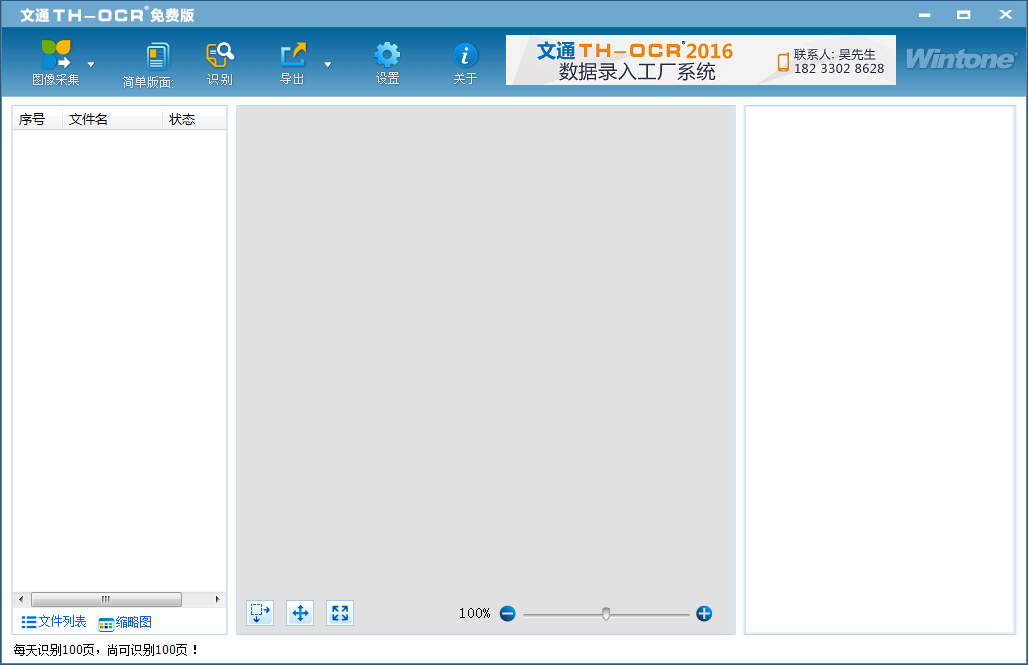This screenshot has width=1028, height=665.
Task: Open the 导出 dropdown arrow menu
Action: tap(327, 62)
